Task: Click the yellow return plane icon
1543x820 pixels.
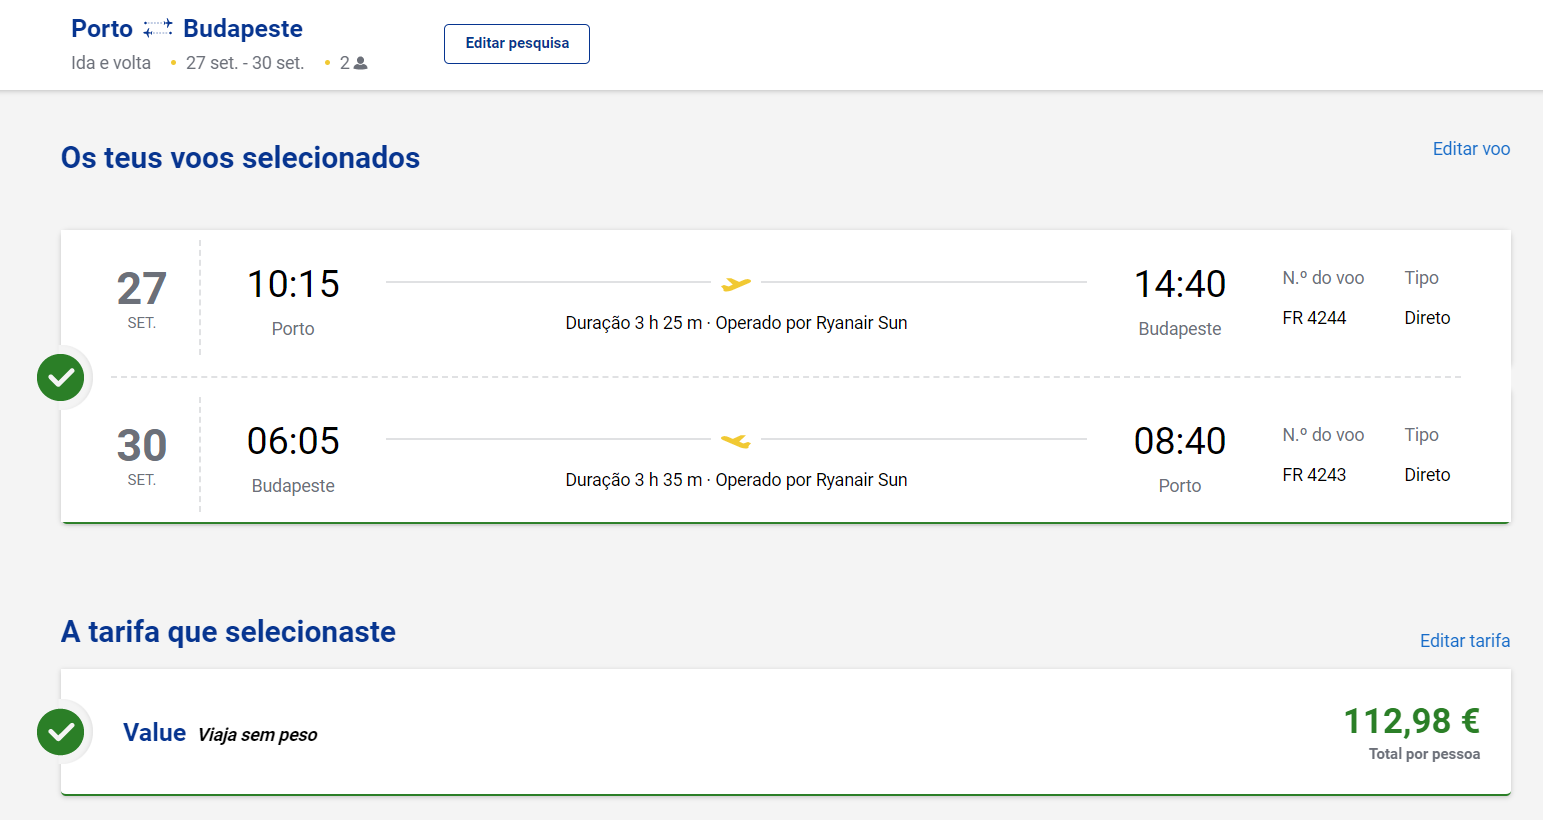Action: point(736,441)
